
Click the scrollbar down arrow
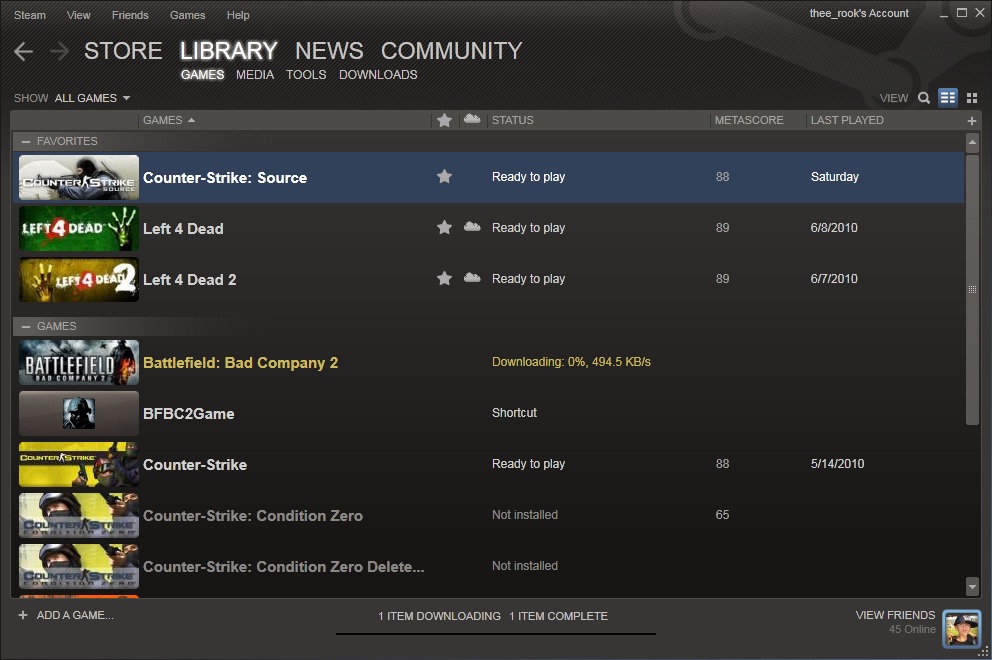pyautogui.click(x=972, y=587)
